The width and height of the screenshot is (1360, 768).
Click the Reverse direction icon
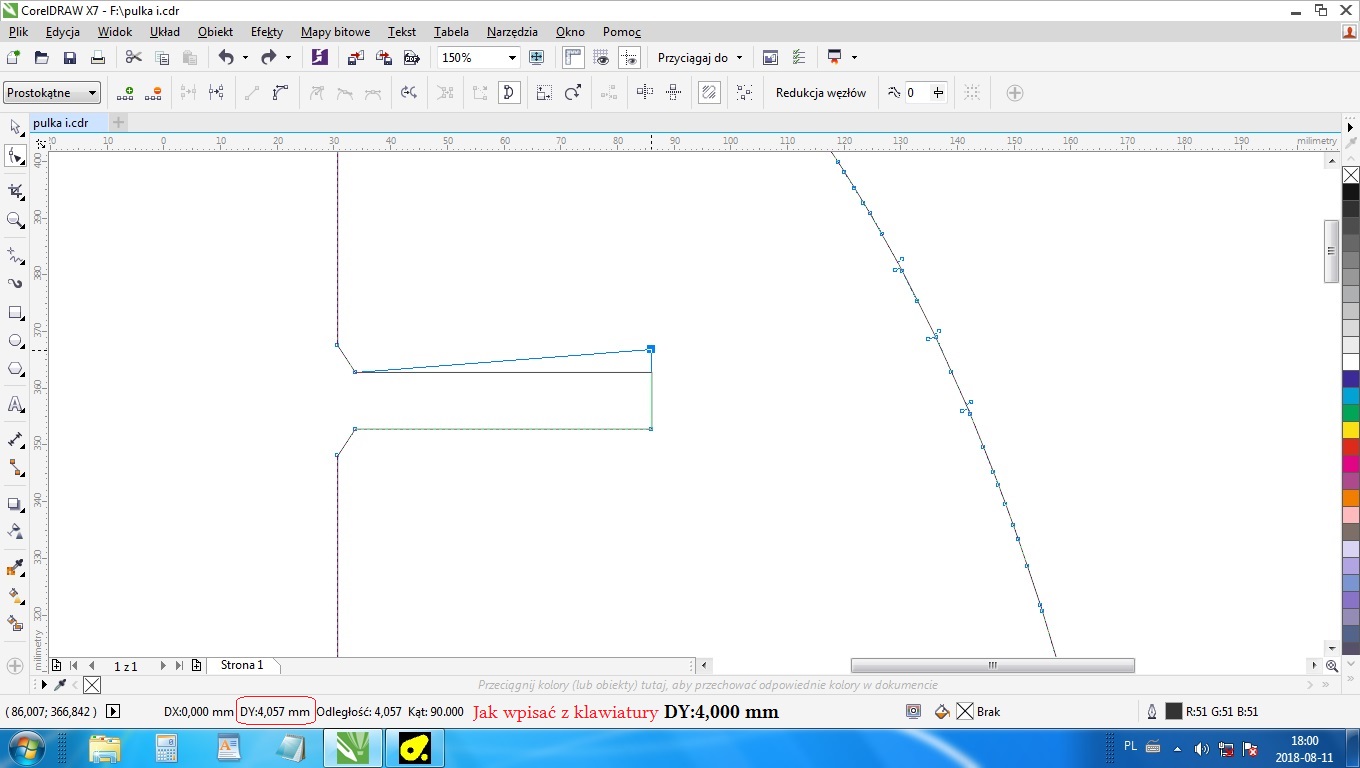pos(409,93)
